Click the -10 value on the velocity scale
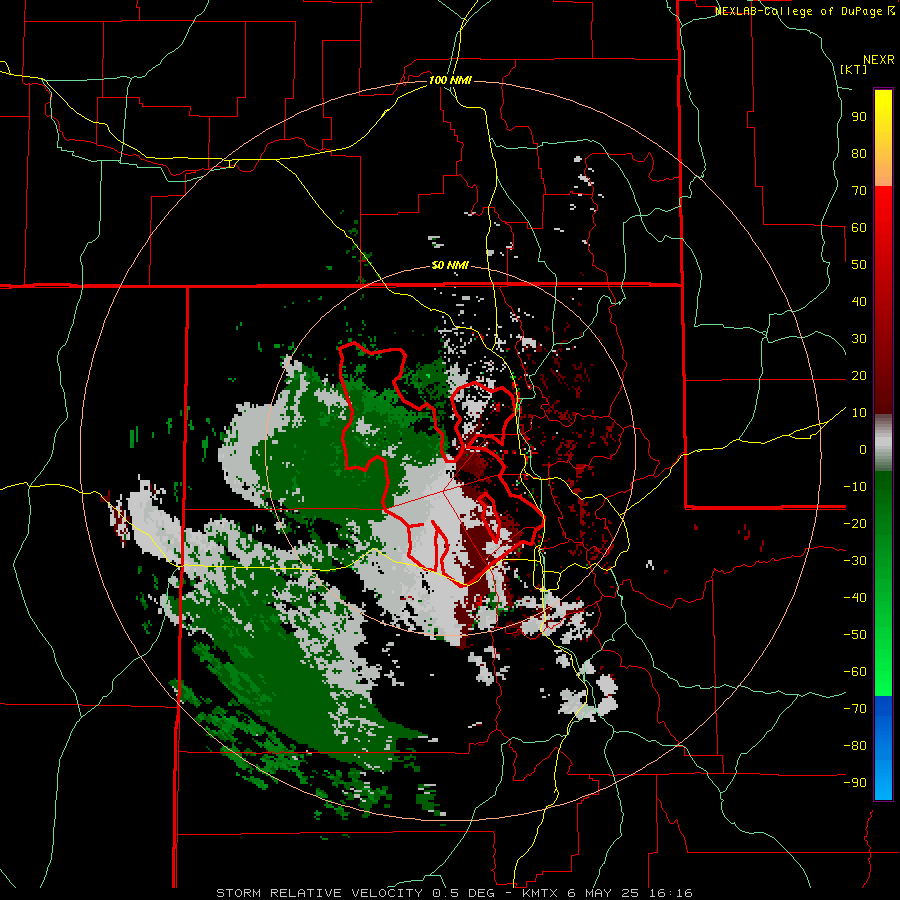Screen dimensions: 900x900 [x=855, y=487]
